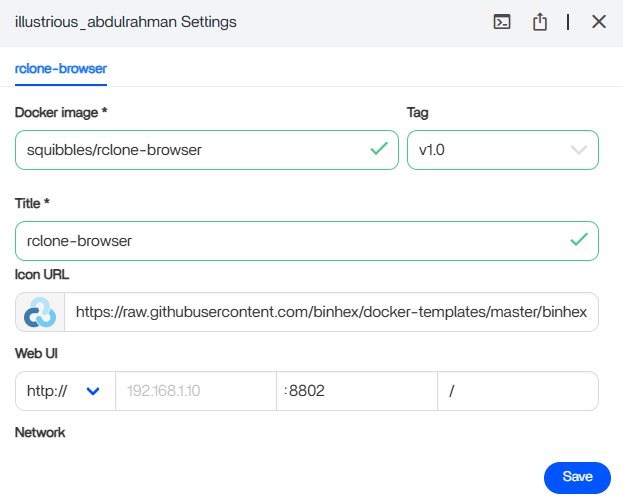Viewport: 623px width, 503px height.
Task: Save the container settings
Action: pos(577,477)
